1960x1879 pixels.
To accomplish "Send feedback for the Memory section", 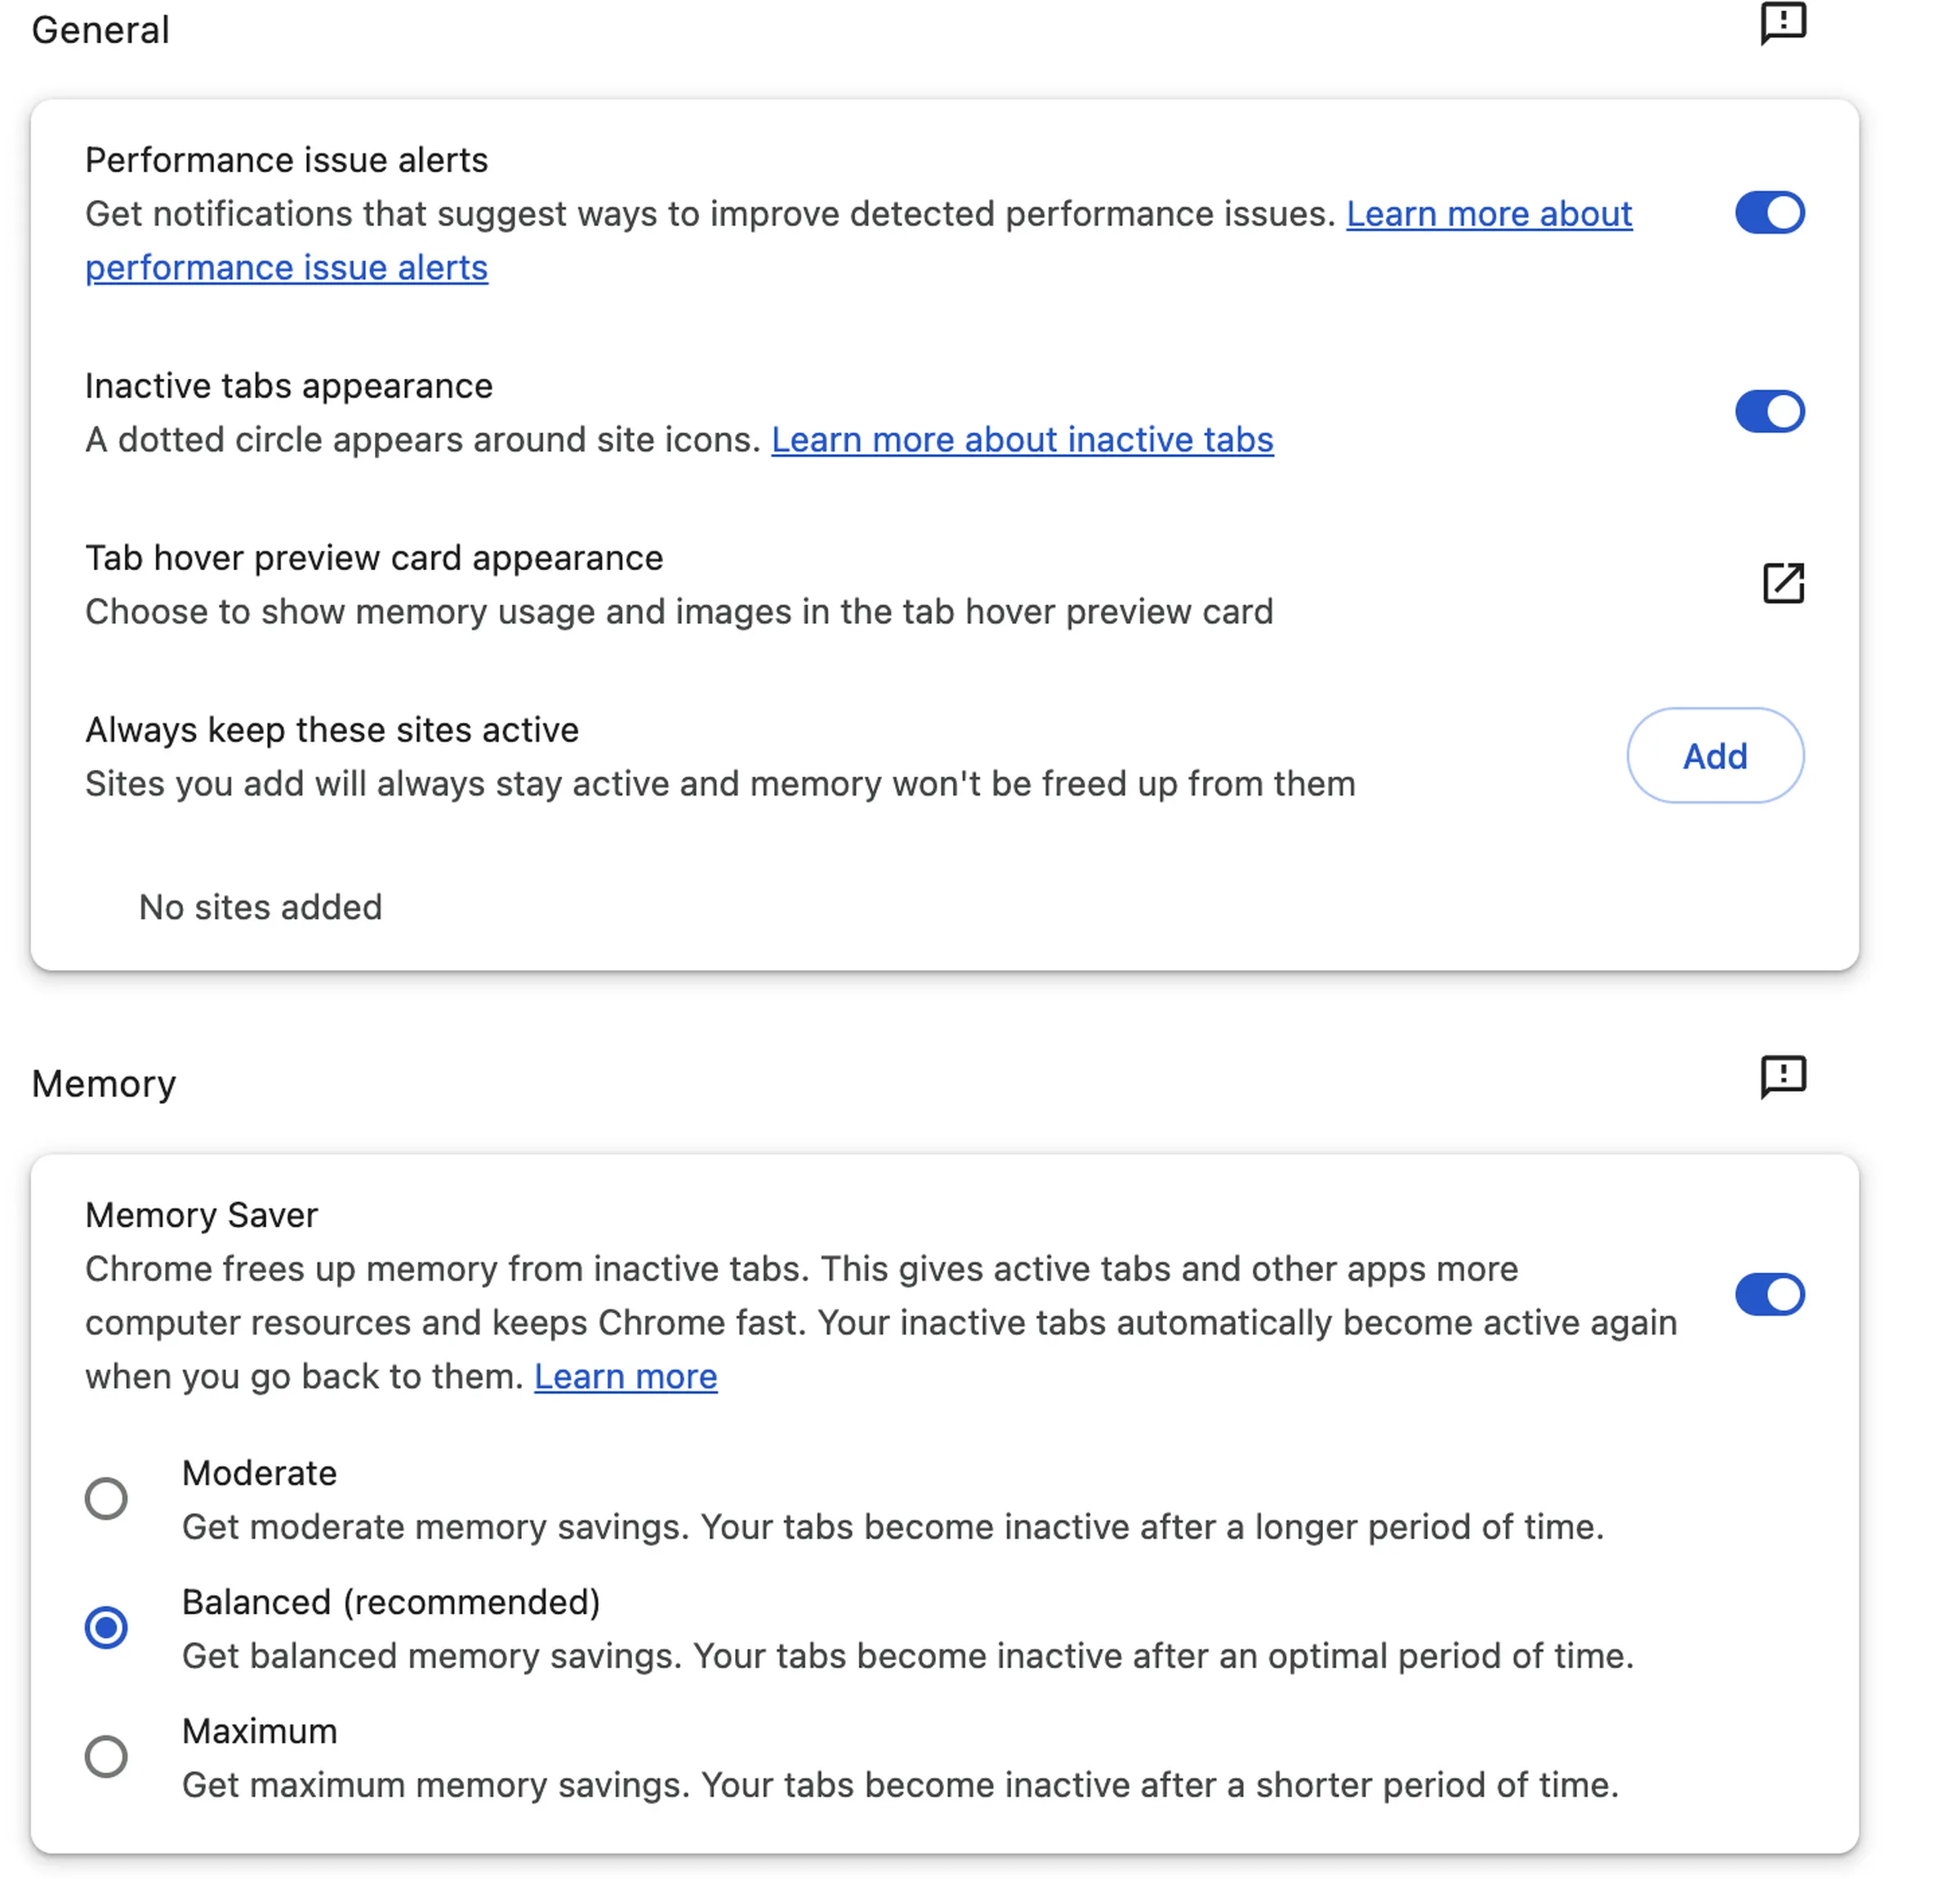I will click(1783, 1077).
